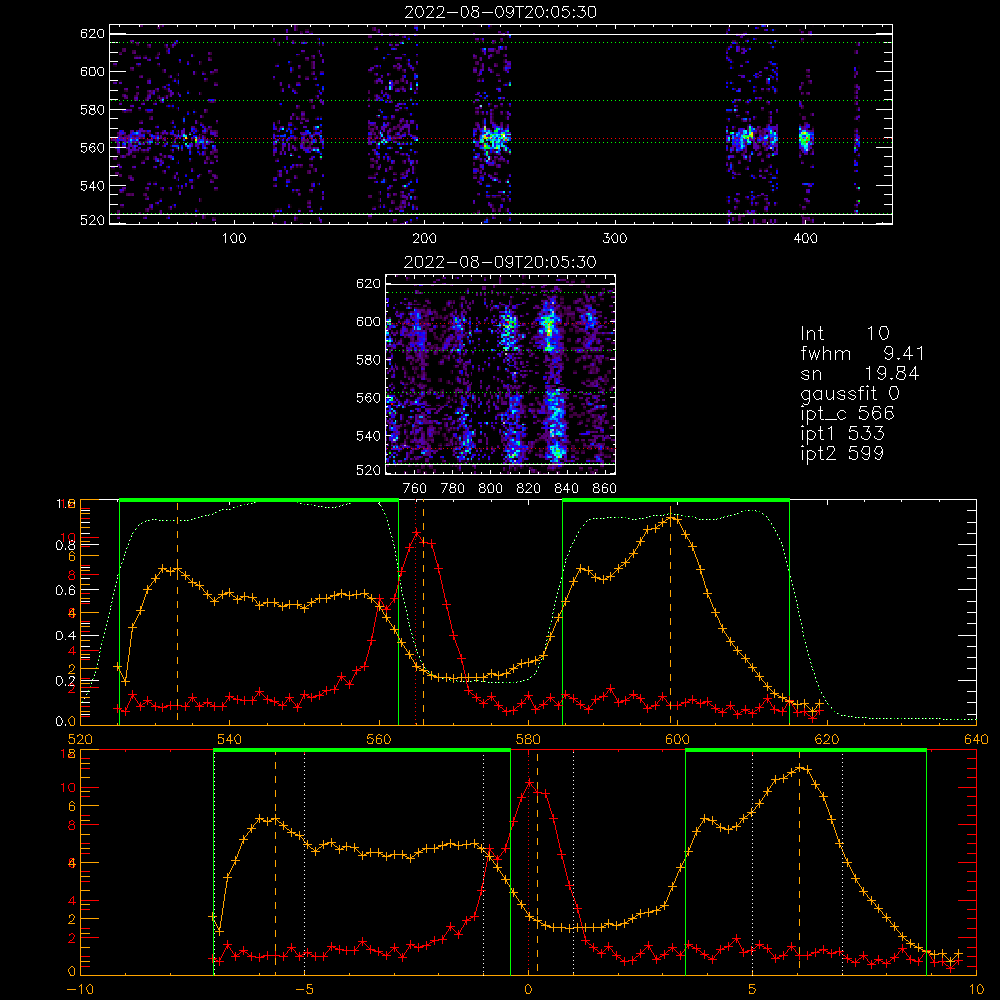Click the y-axis label 0.8 on the upper profile plot

tap(65, 545)
